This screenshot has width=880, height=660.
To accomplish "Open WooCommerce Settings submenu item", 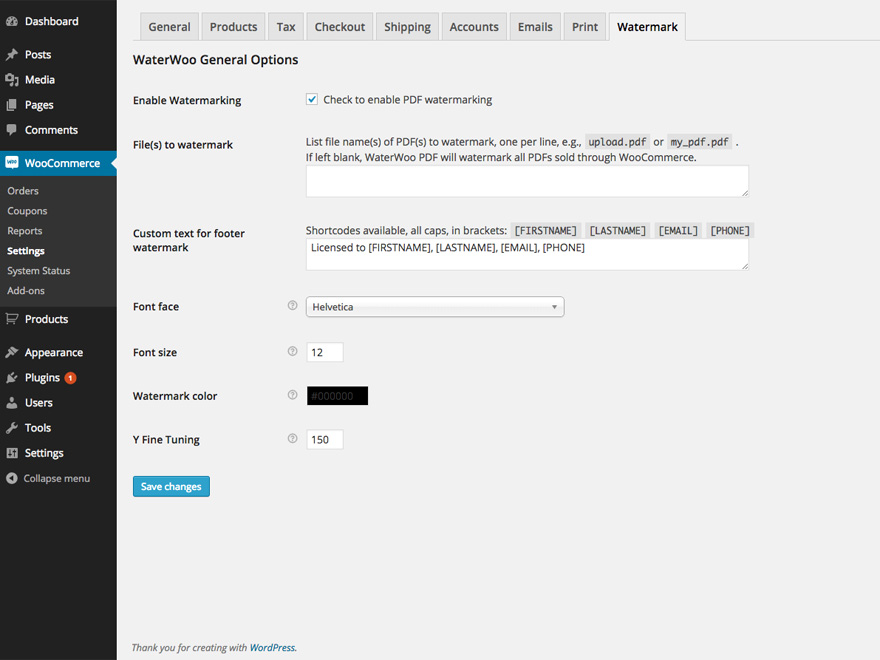I will click(26, 251).
